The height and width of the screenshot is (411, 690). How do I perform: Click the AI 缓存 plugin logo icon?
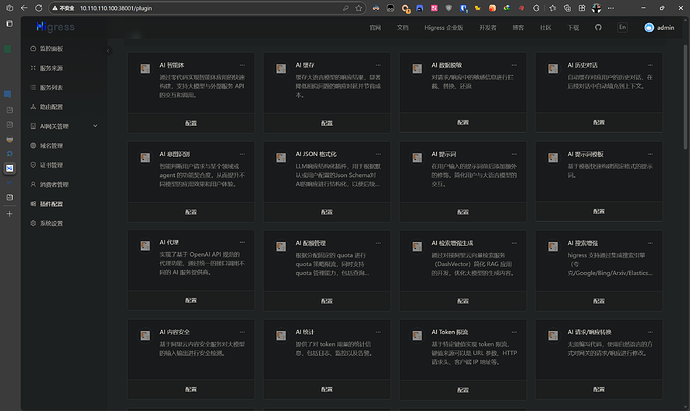click(281, 69)
